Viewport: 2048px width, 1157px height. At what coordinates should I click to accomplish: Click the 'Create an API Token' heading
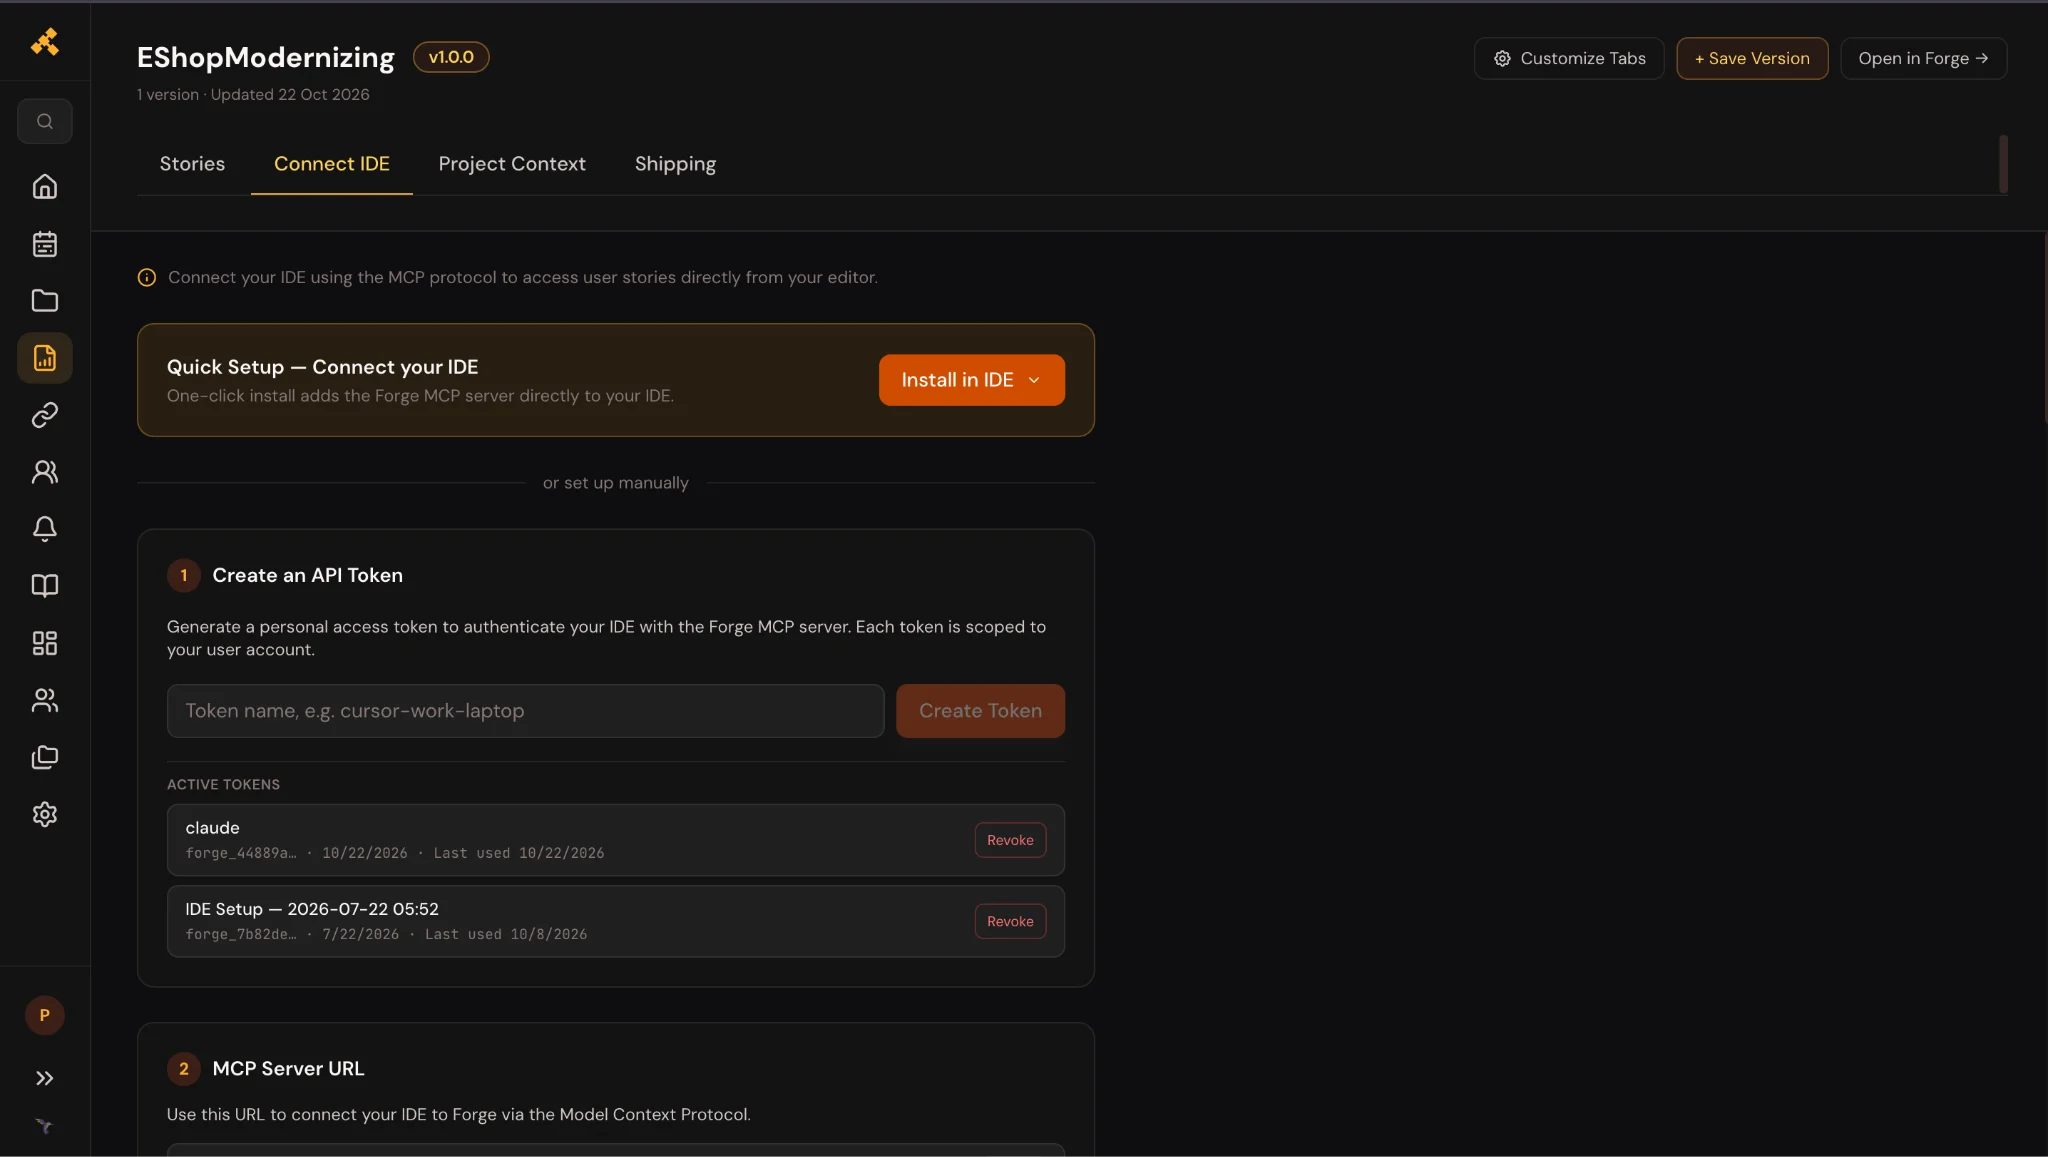click(307, 575)
